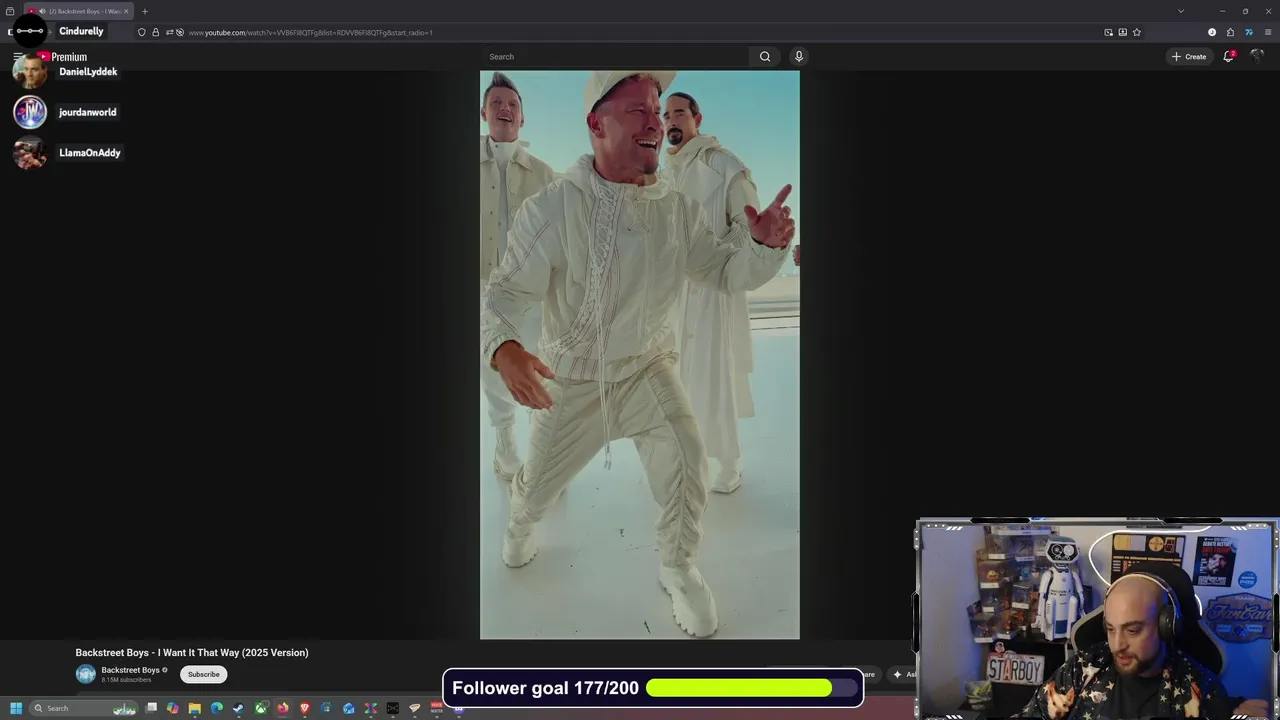Open Copilot from the taskbar
This screenshot has height=720, width=1280.
tap(173, 708)
